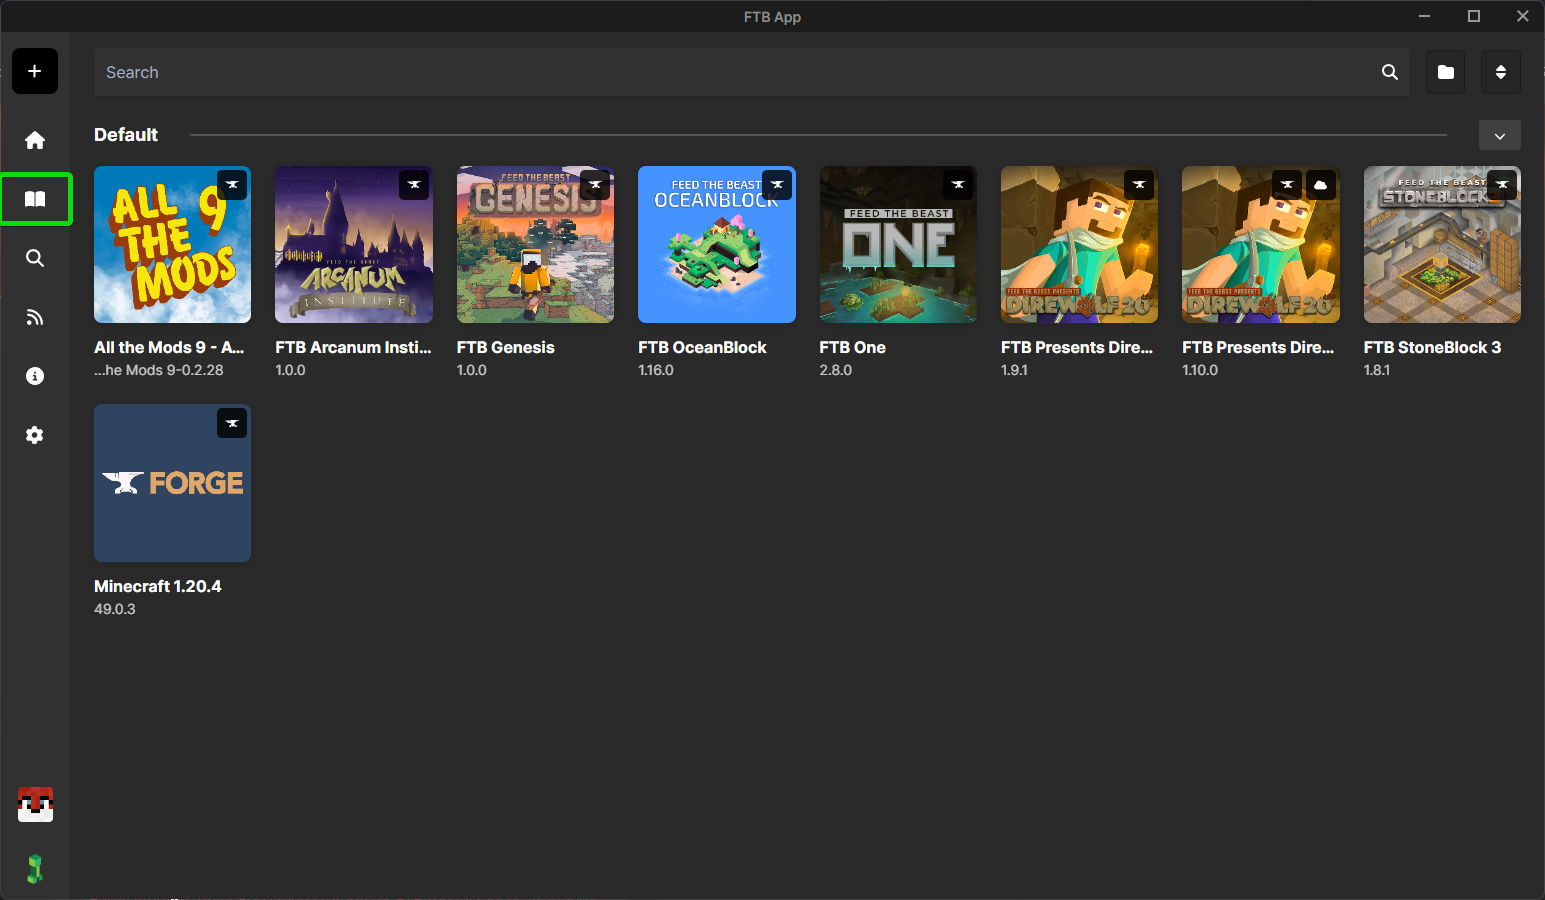Click the Forge badge on FTB Genesis
This screenshot has width=1545, height=900.
pyautogui.click(x=595, y=185)
